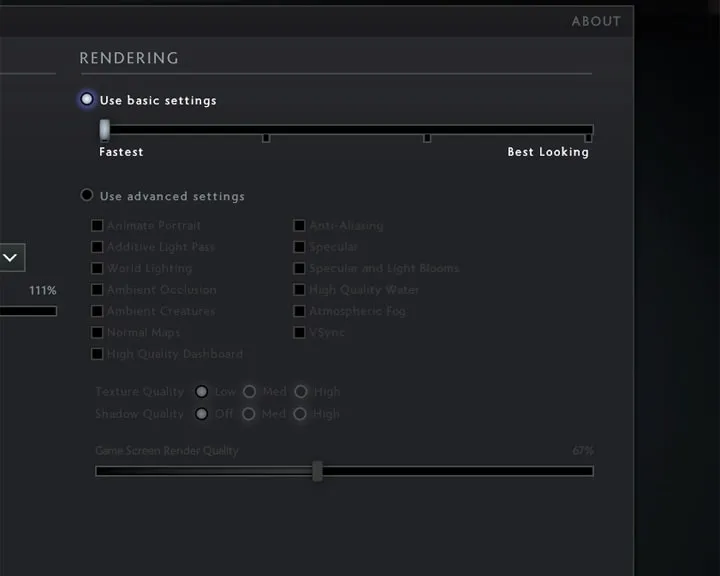Expand the dropdown chevron at left edge

coord(11,258)
